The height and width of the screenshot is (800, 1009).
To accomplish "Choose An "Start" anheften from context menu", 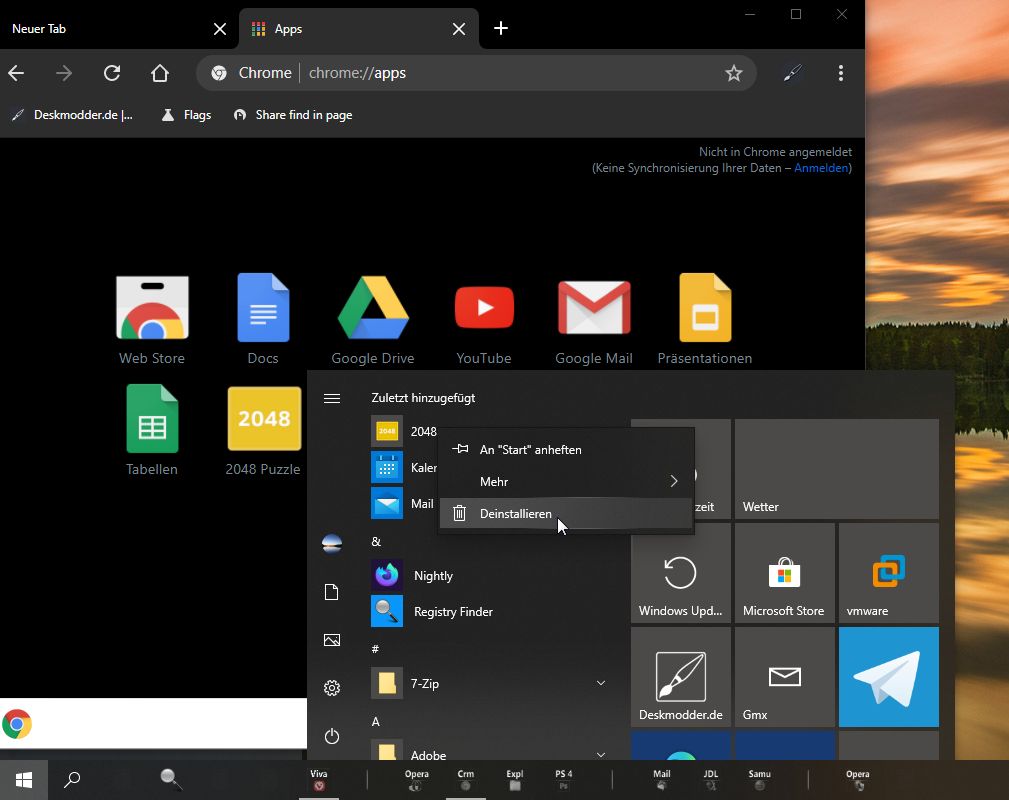I will (x=566, y=450).
